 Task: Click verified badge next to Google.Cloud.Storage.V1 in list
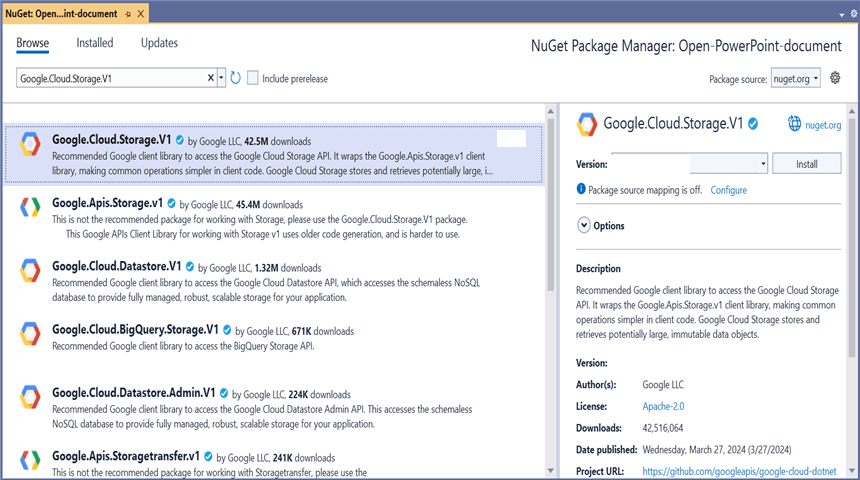[x=179, y=140]
